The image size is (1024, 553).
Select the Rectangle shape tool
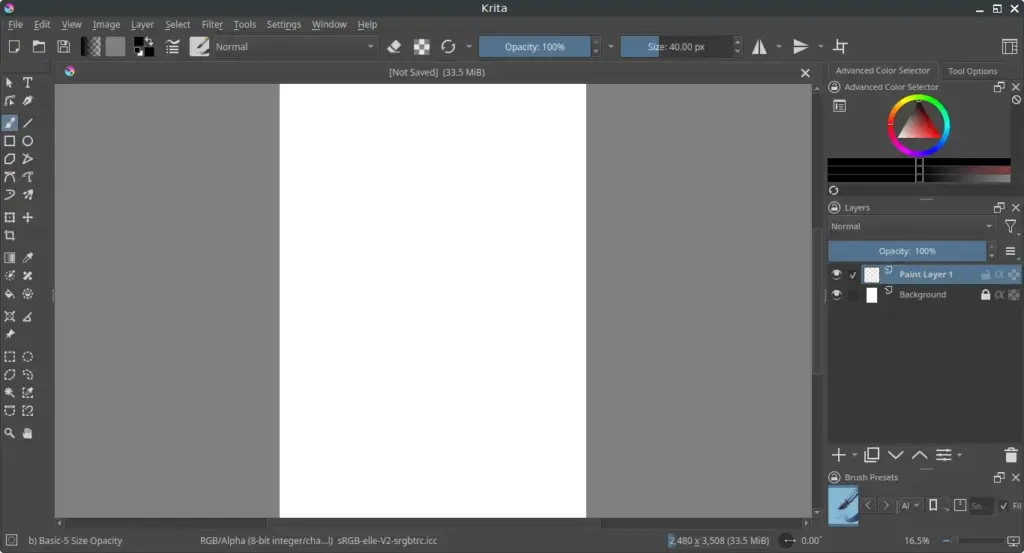(10, 141)
